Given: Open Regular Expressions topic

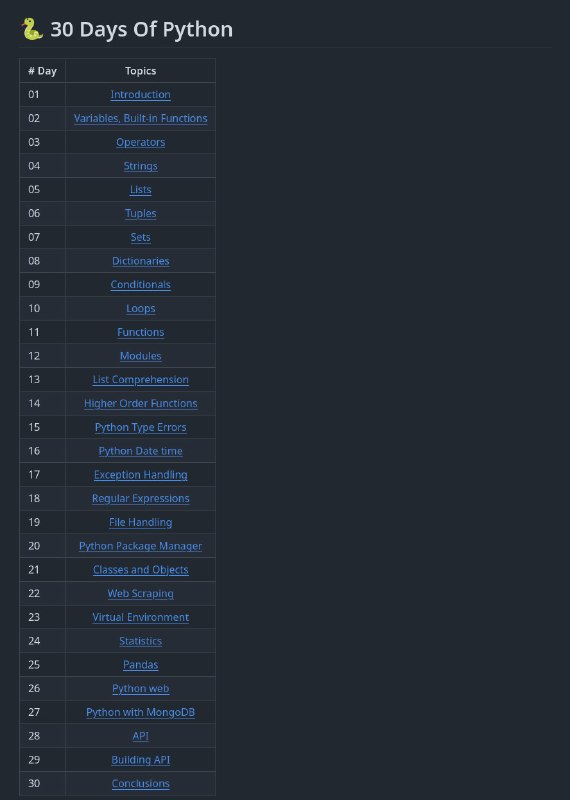Looking at the screenshot, I should point(140,498).
